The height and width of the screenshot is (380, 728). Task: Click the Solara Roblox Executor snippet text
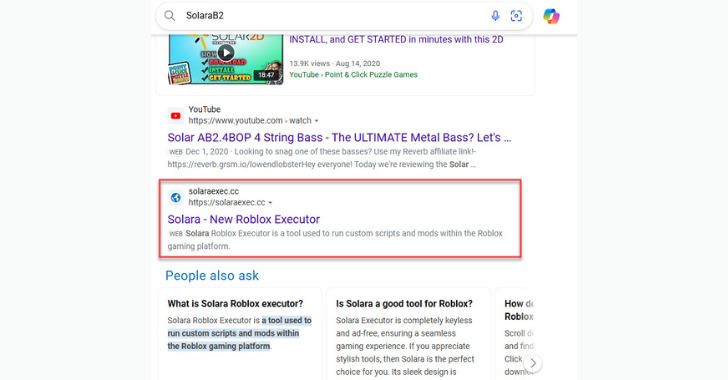tap(335, 239)
